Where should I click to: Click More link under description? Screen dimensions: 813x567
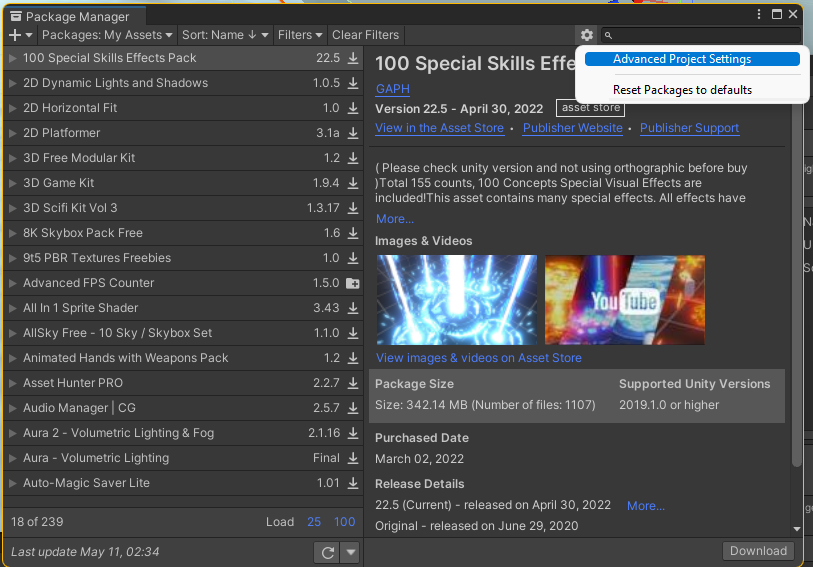(395, 219)
